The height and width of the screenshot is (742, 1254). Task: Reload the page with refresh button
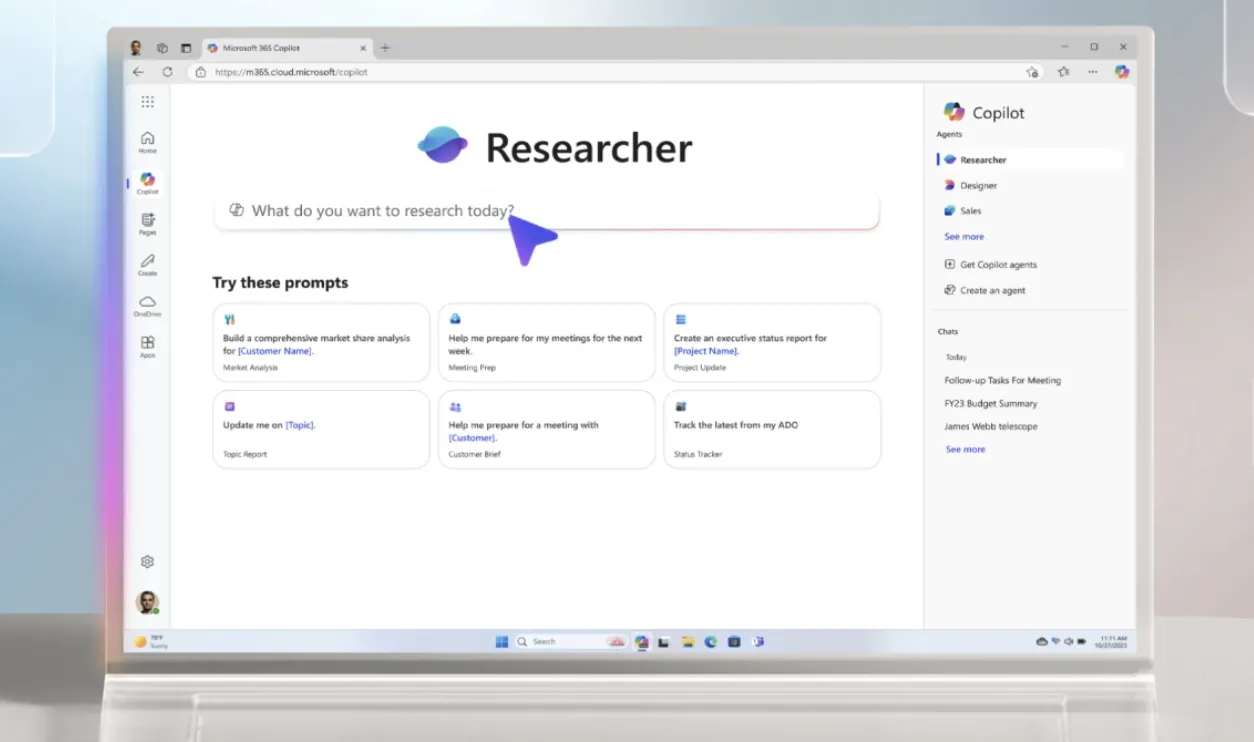pos(167,72)
